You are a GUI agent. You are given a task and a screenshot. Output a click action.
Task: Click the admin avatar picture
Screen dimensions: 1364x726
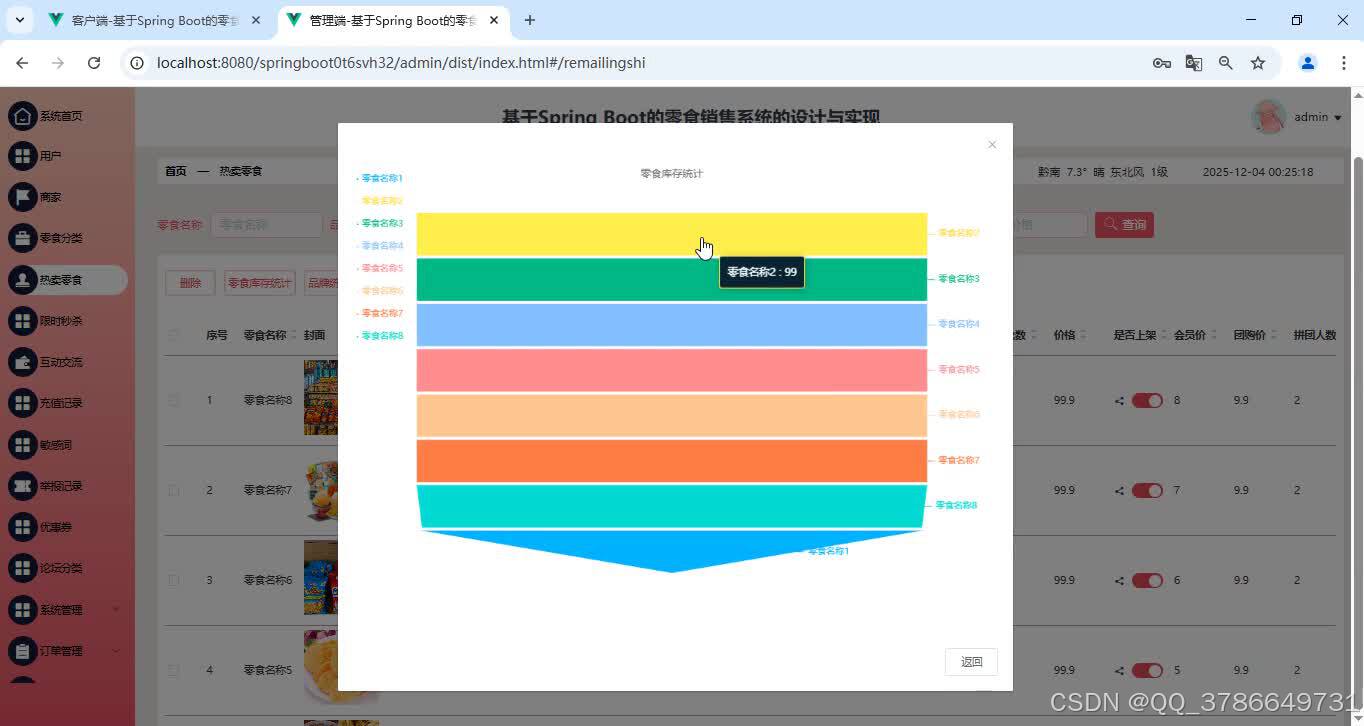(x=1269, y=117)
